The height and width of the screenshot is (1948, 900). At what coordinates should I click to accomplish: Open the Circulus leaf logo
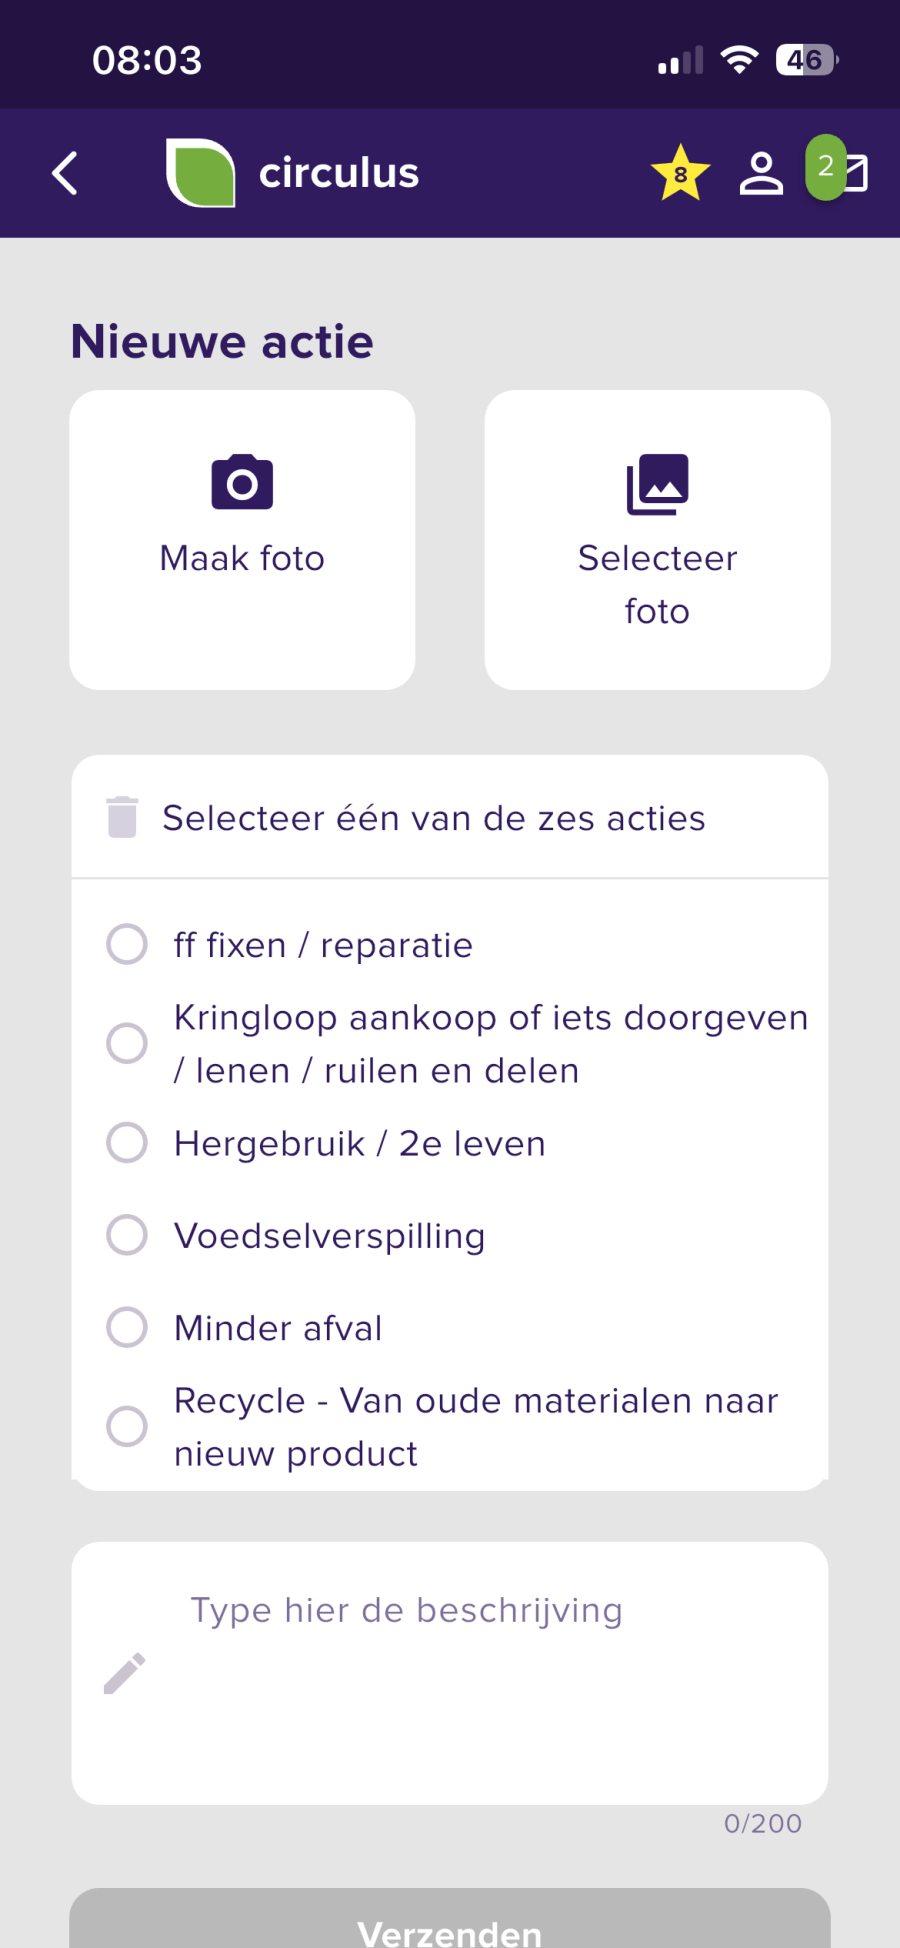pyautogui.click(x=201, y=173)
